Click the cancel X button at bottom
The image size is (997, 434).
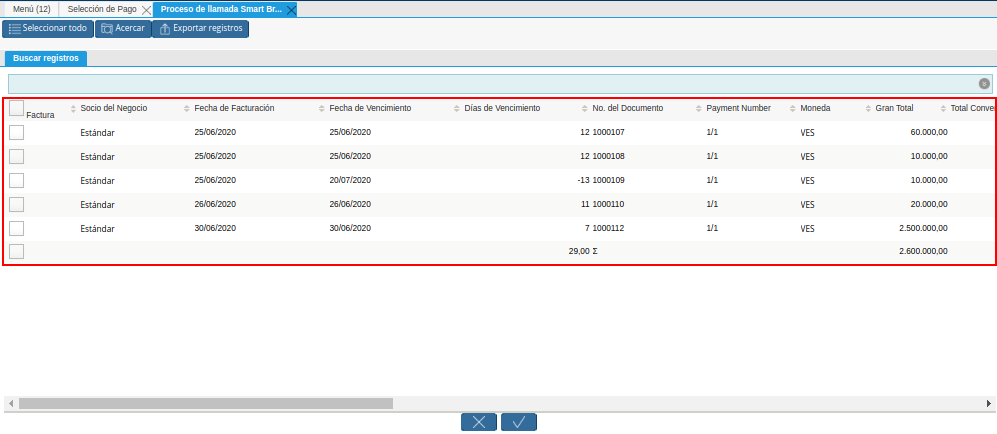tap(479, 422)
